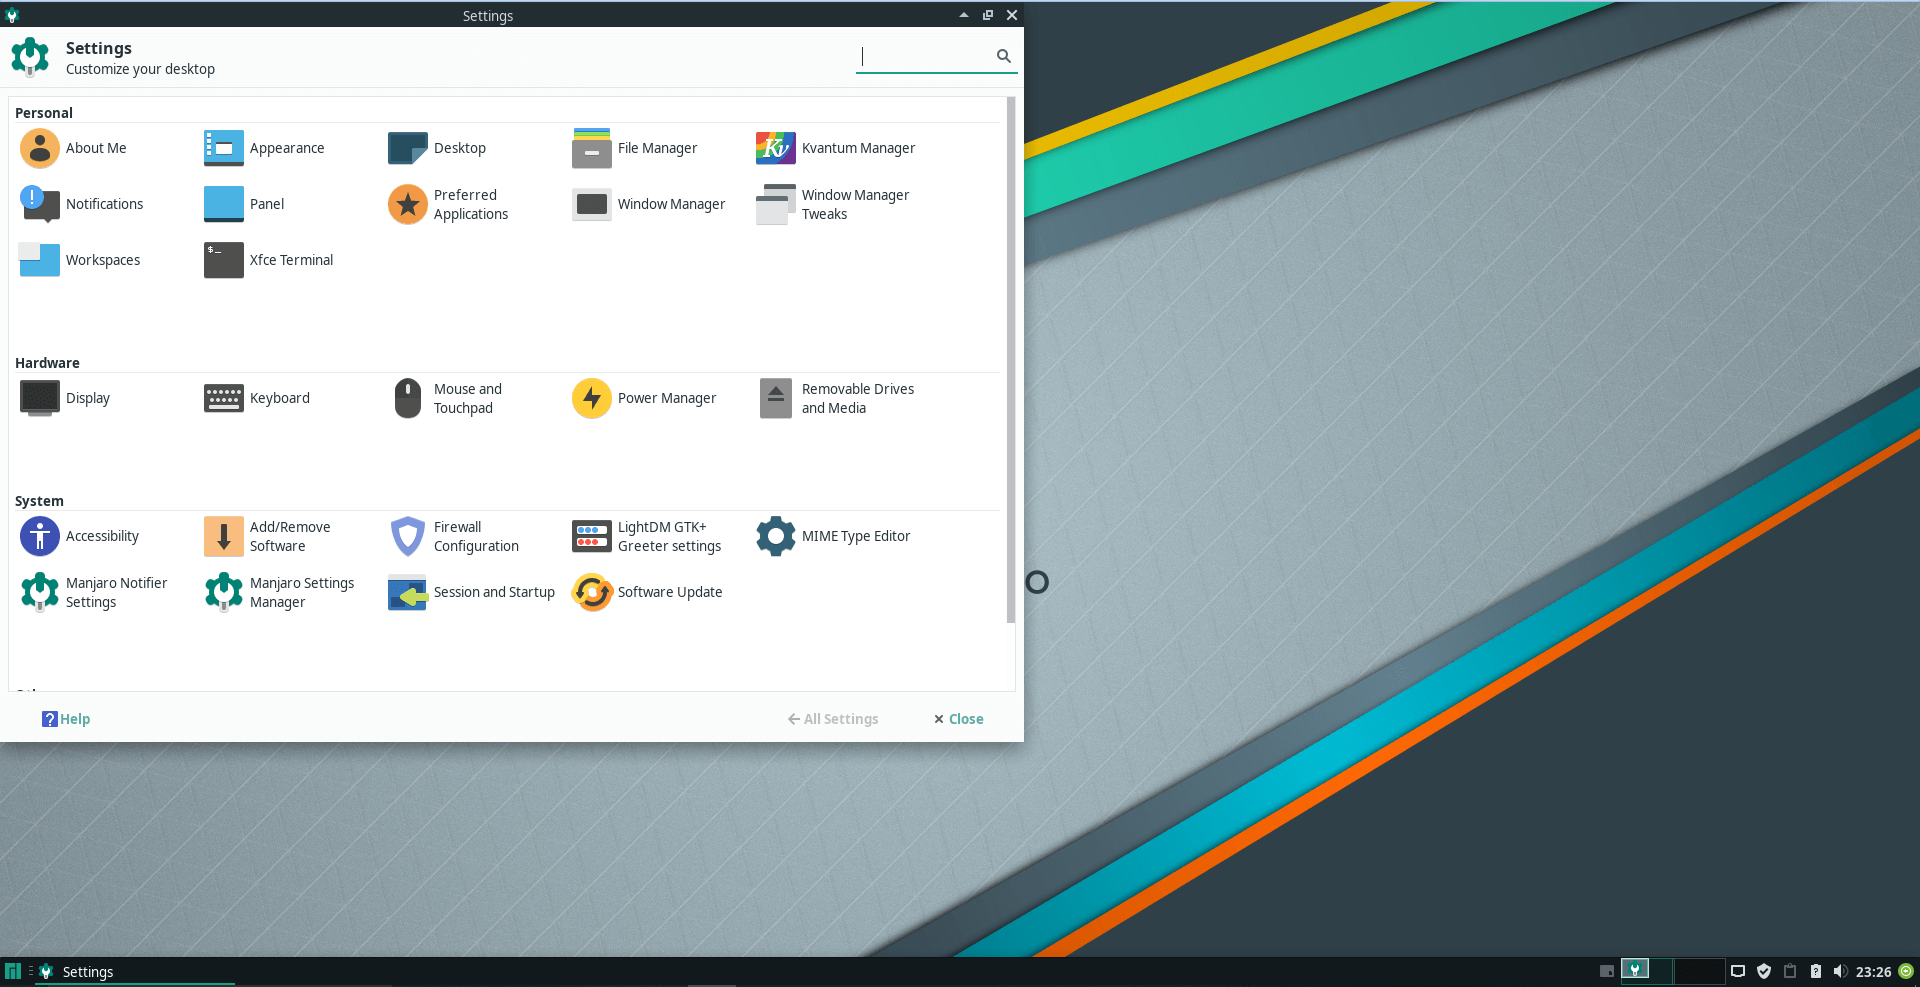
Task: Open LightDM GTK+ Greeter settings
Action: coord(647,536)
